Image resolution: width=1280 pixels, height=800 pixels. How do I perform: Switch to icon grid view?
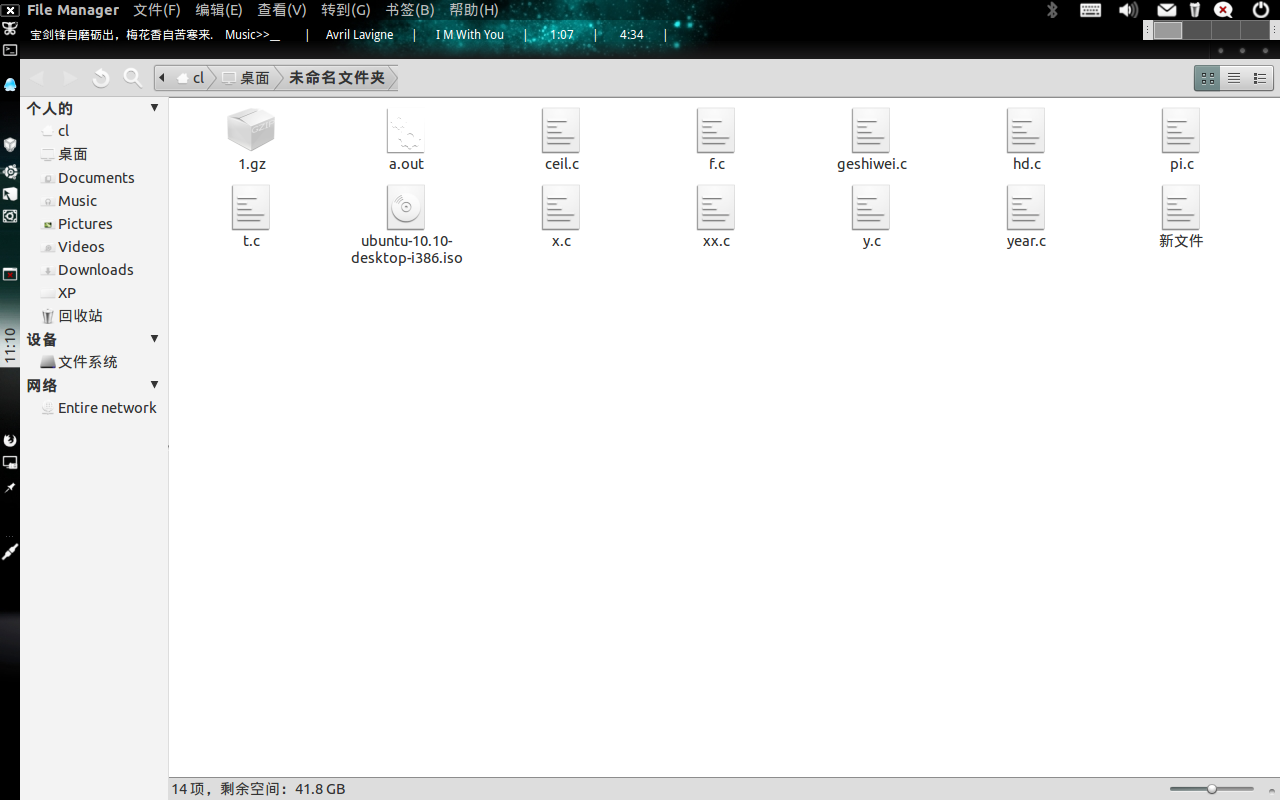point(1208,78)
